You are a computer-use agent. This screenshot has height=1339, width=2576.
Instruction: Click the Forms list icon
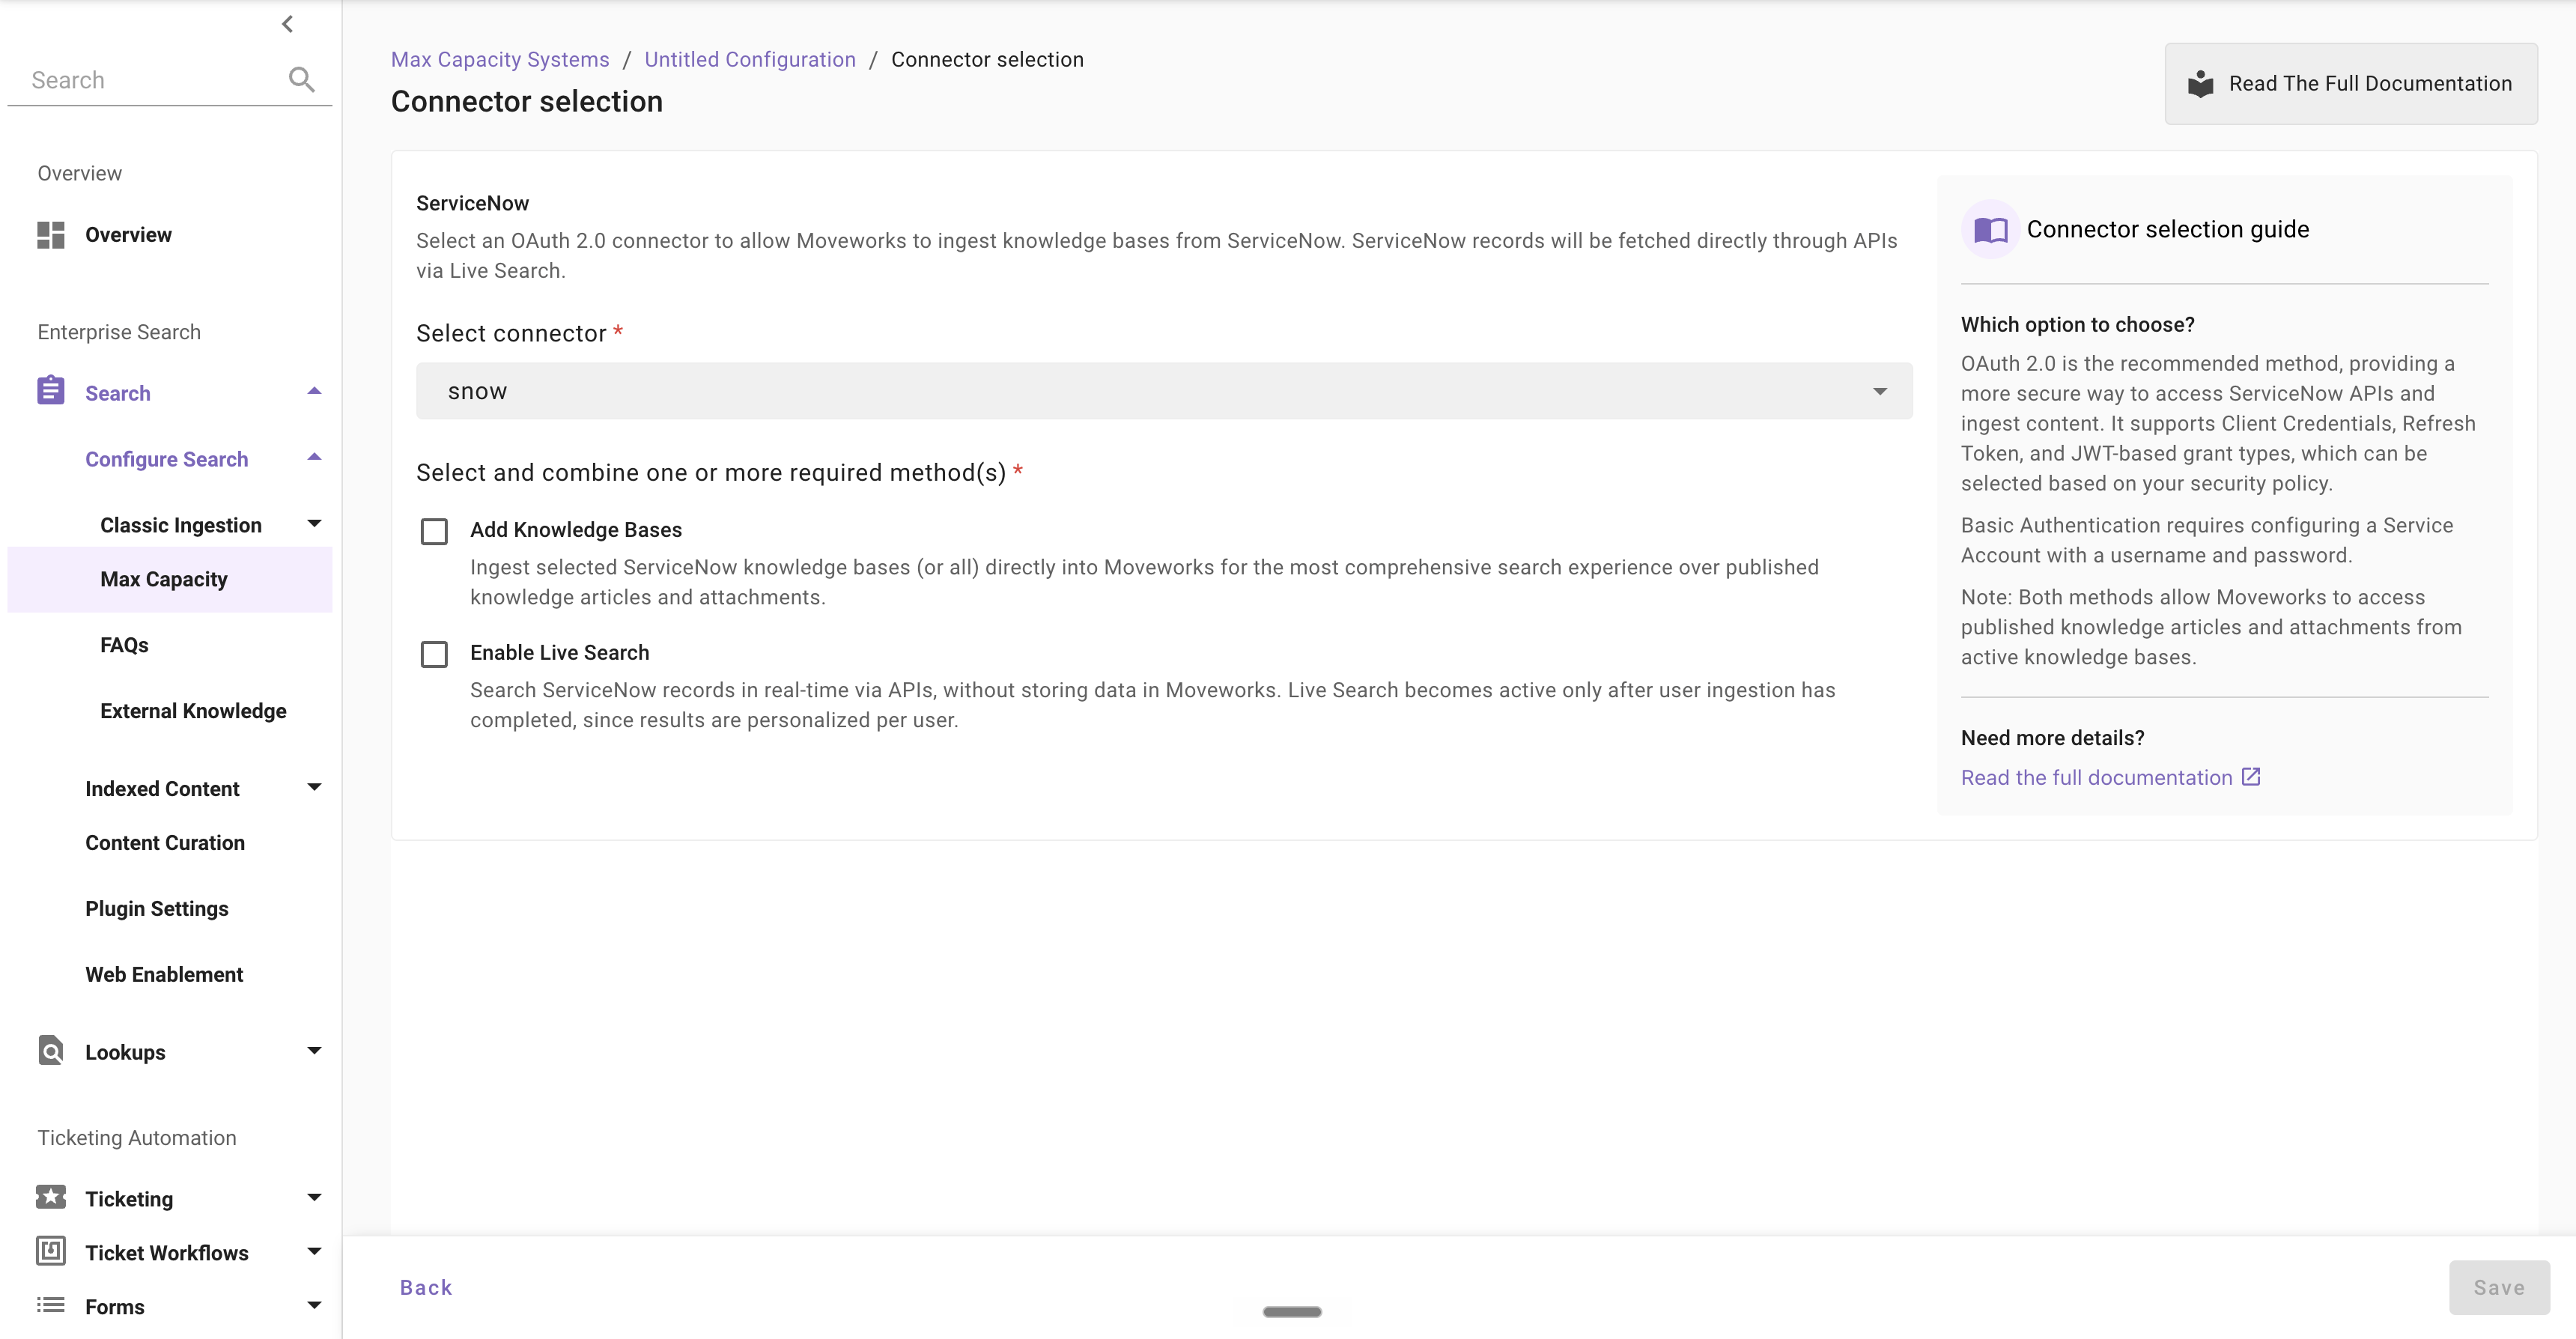[x=51, y=1305]
